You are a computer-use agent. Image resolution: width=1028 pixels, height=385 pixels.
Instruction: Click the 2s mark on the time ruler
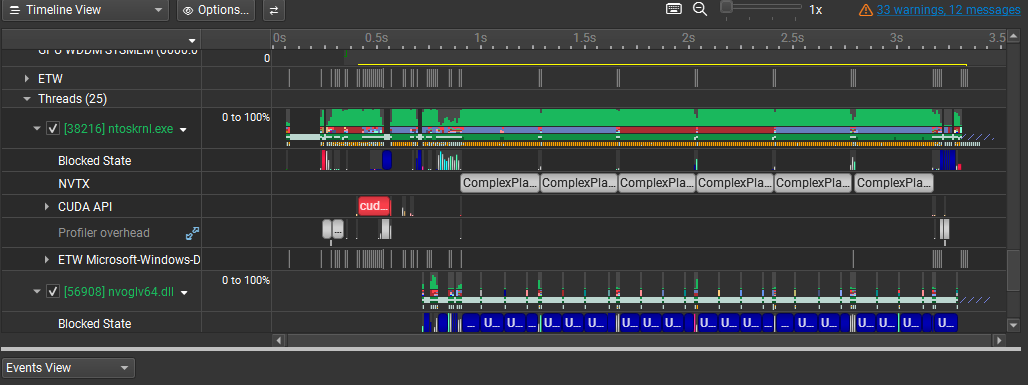pyautogui.click(x=688, y=37)
